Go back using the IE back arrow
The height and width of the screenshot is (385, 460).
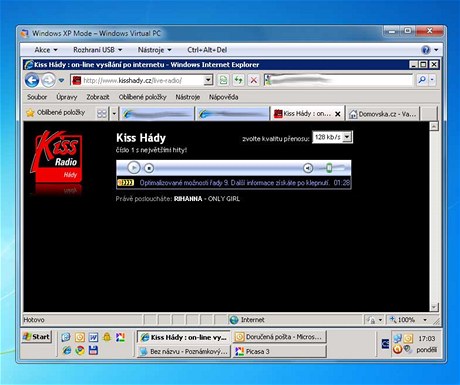(32, 80)
